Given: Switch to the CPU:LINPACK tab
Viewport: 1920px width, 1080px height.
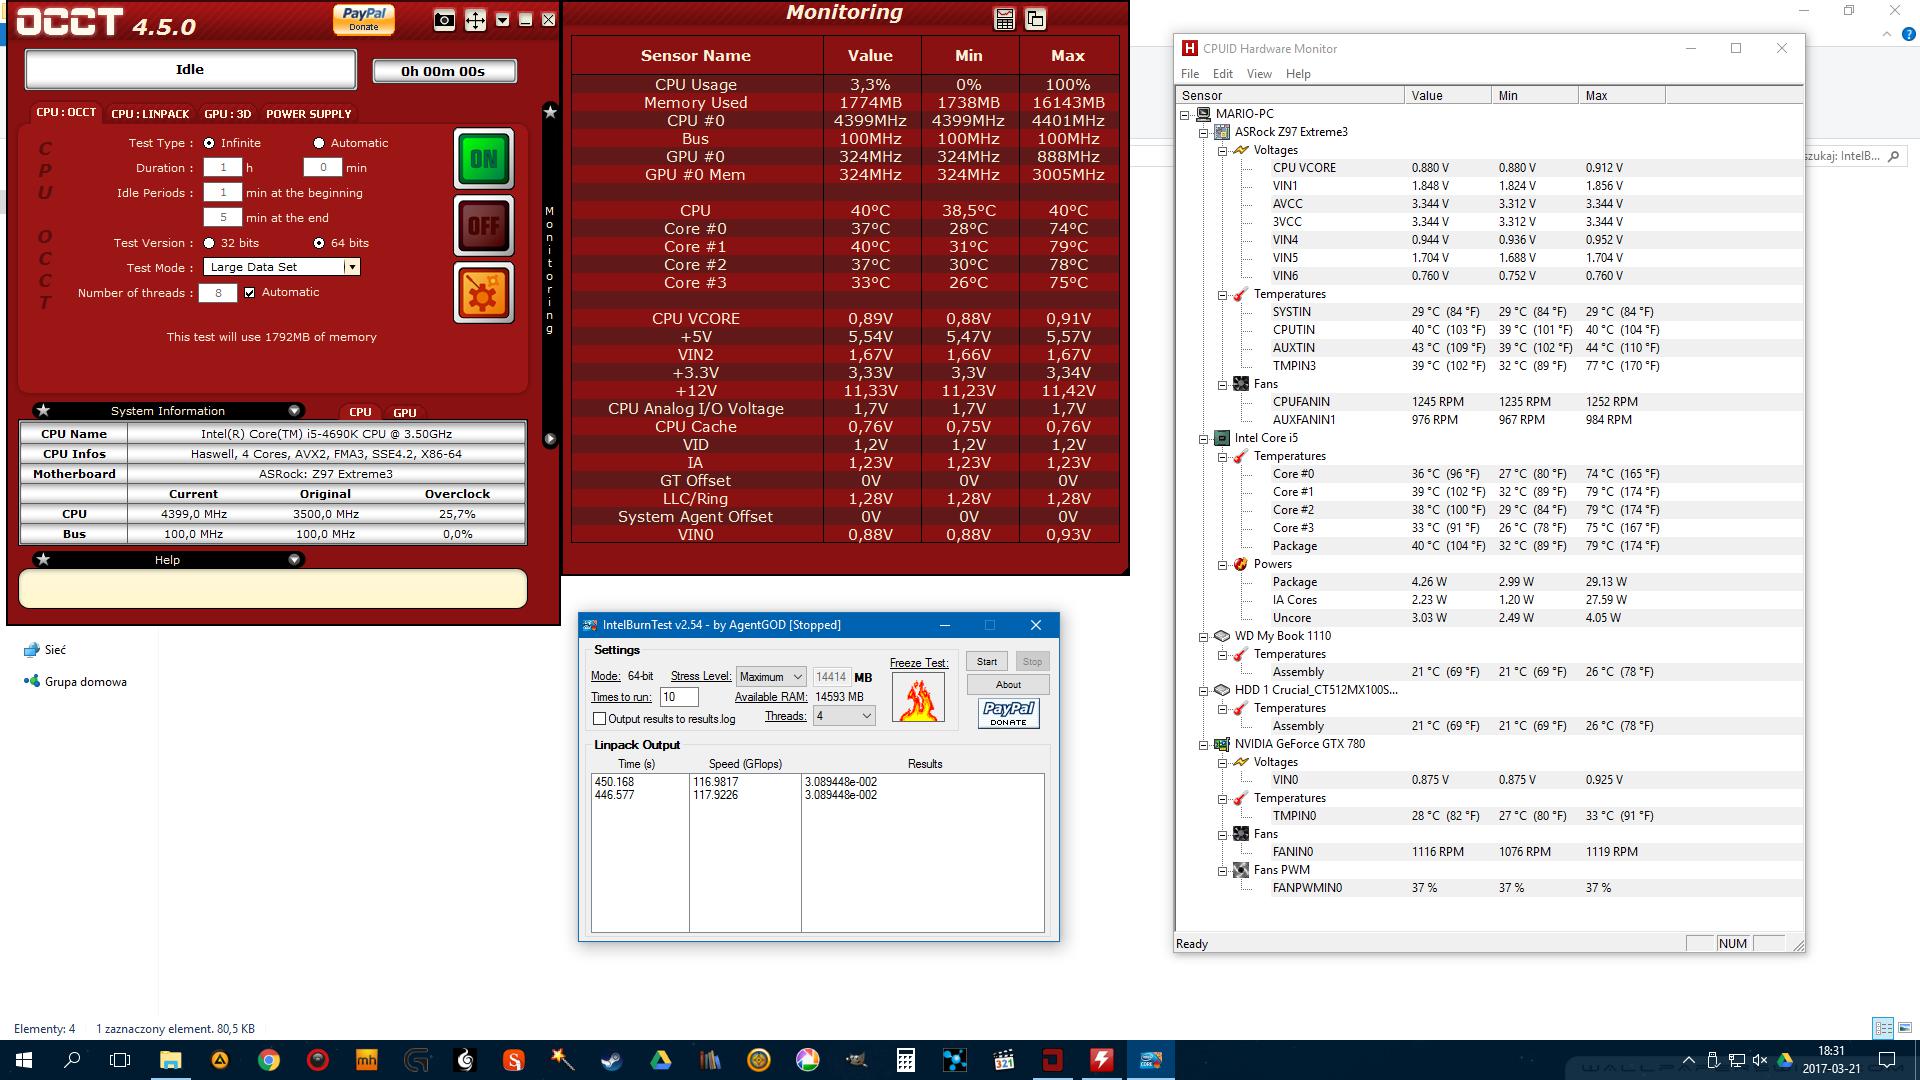Looking at the screenshot, I should (x=150, y=114).
